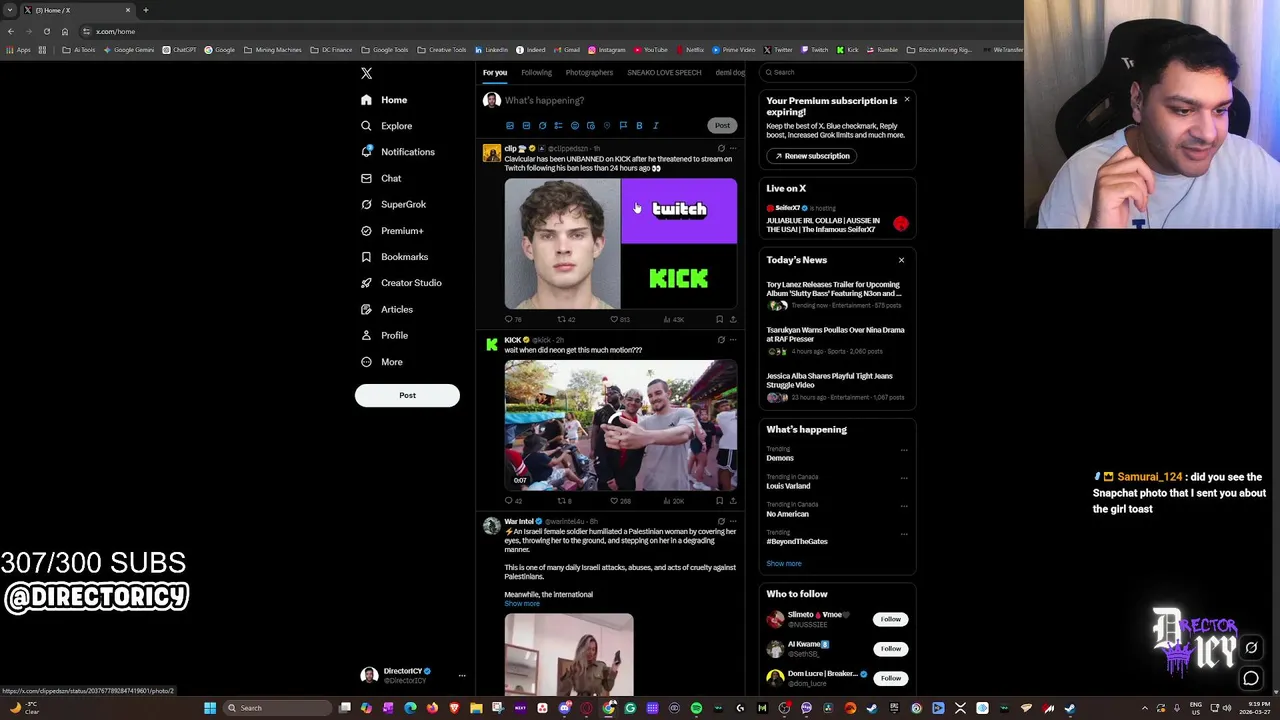Screen dimensions: 1280x720
Task: Bookmark the KICK post
Action: 719,501
